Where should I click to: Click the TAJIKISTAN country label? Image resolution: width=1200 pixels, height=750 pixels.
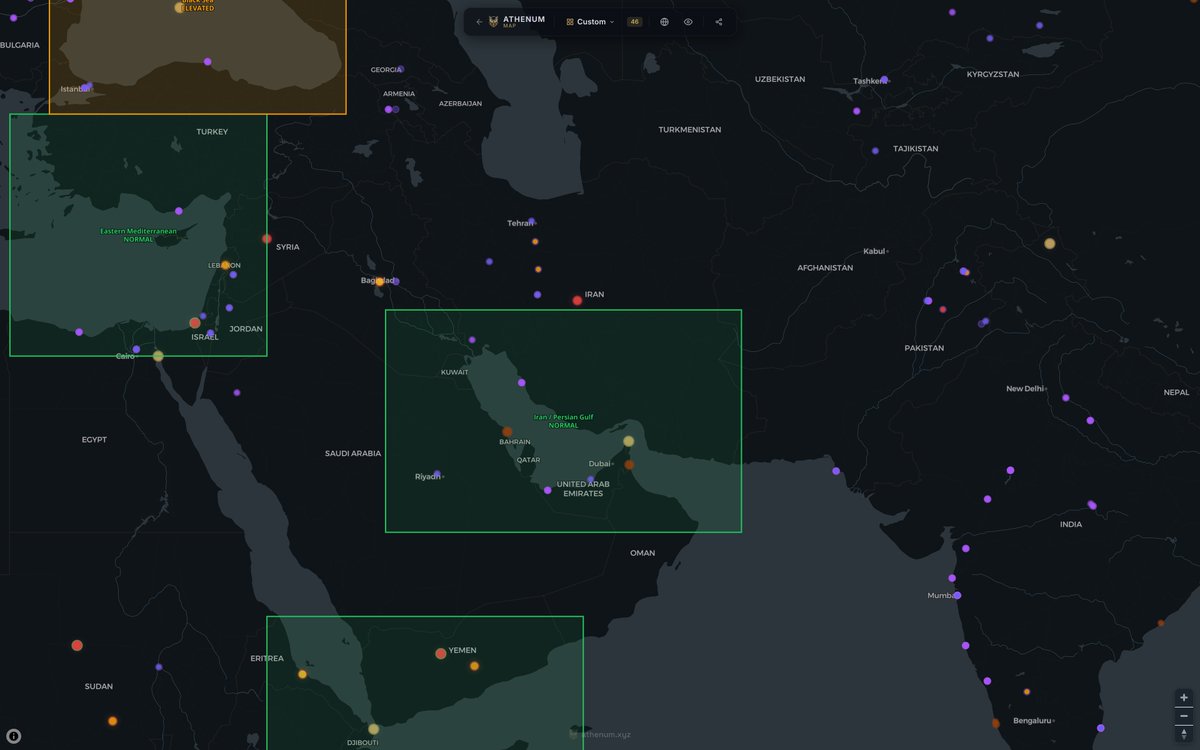916,149
